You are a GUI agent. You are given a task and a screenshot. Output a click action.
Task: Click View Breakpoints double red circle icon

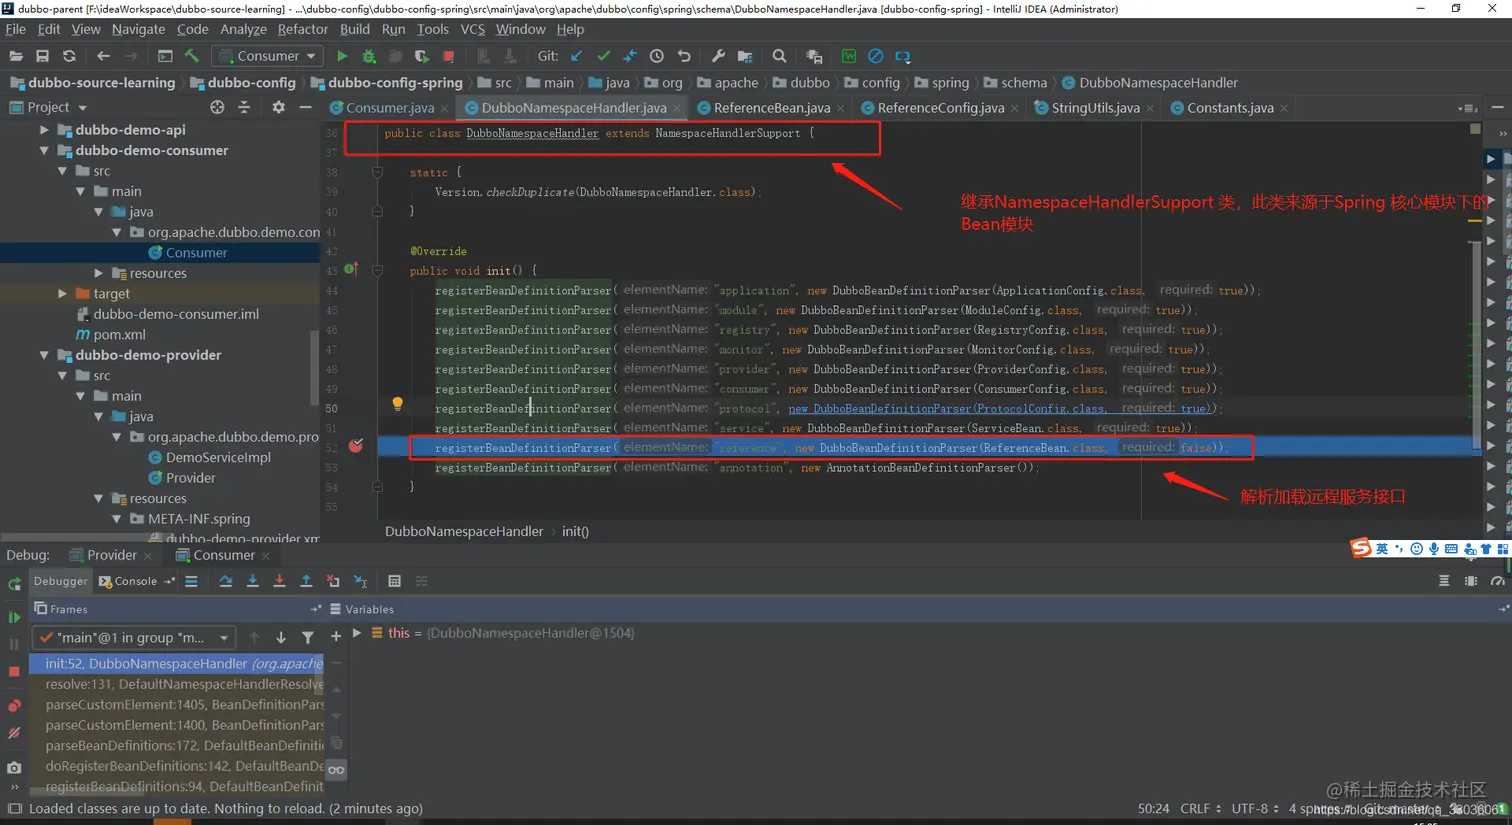14,706
